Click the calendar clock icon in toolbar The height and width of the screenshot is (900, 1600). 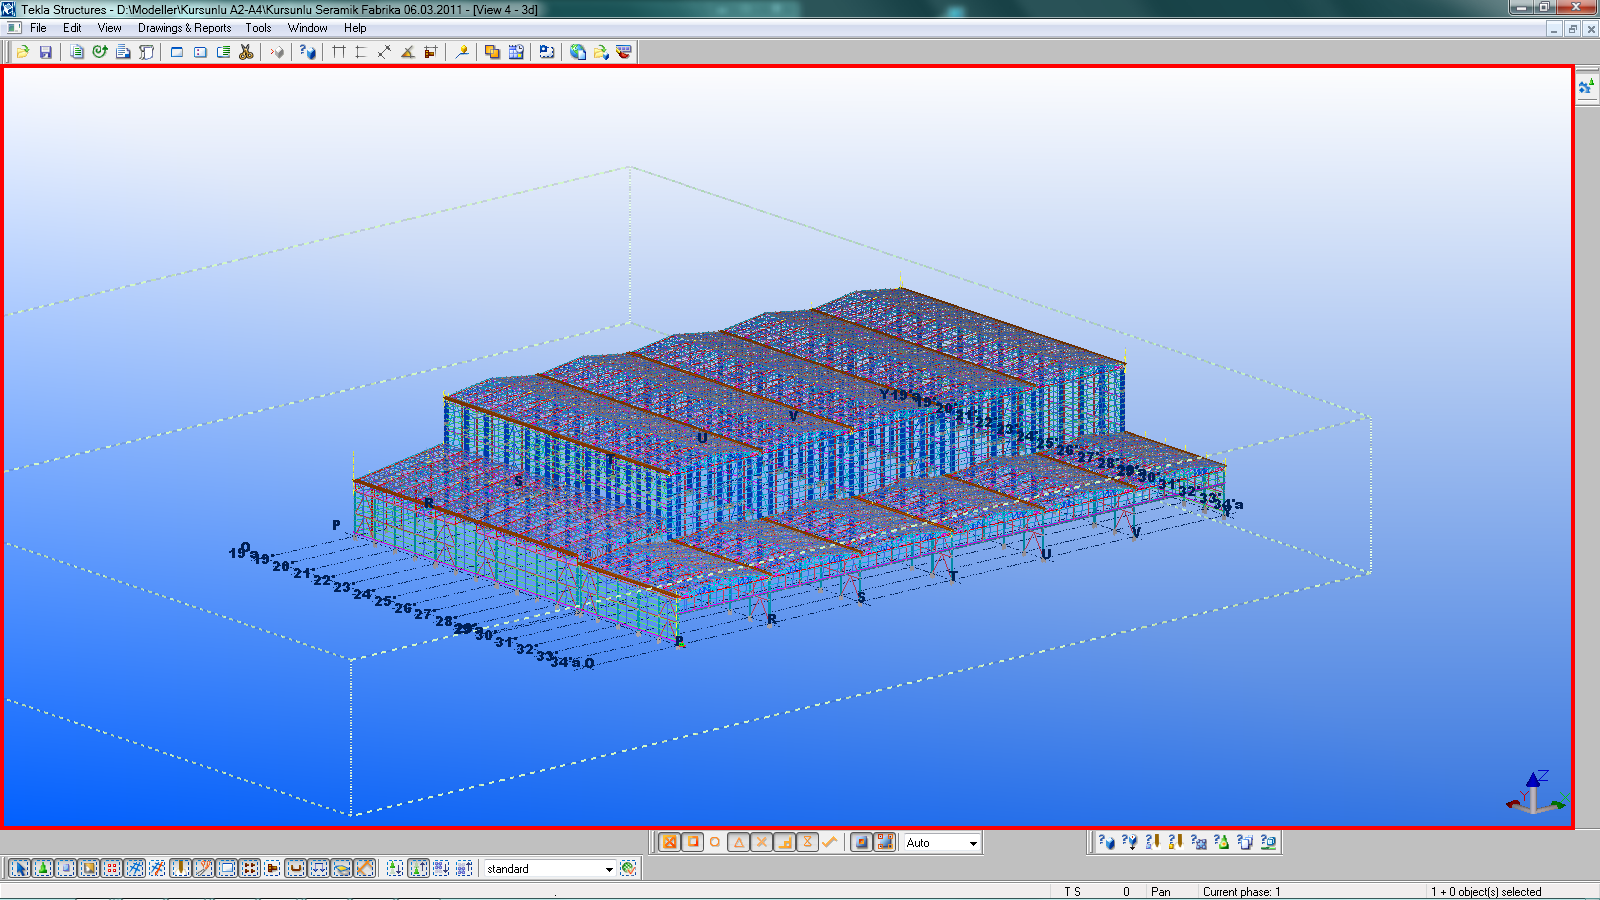tap(516, 52)
